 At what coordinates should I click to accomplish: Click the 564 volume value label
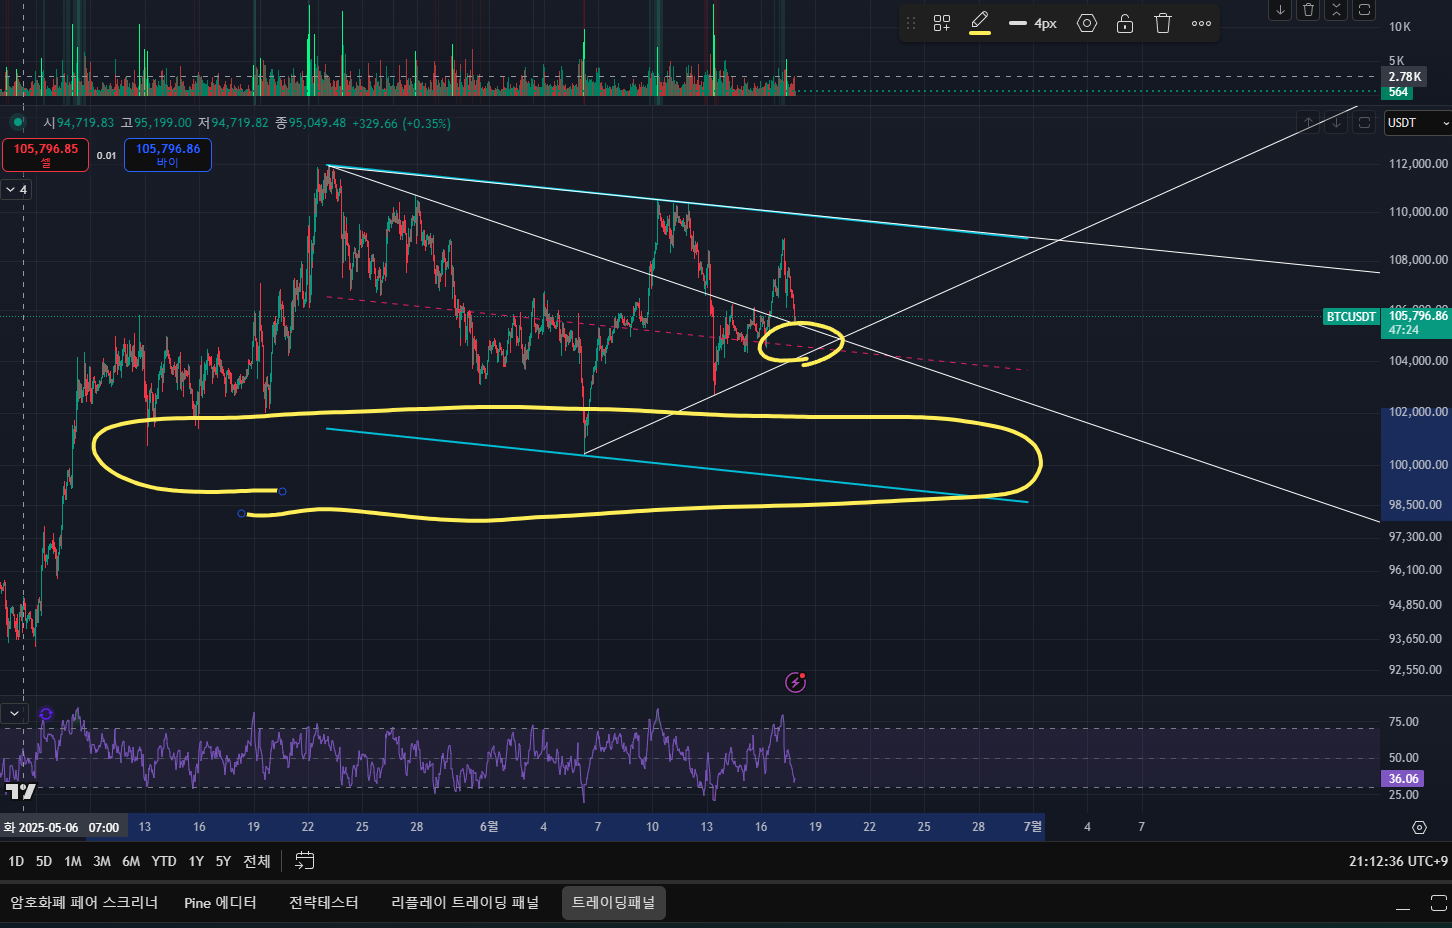tap(1398, 92)
